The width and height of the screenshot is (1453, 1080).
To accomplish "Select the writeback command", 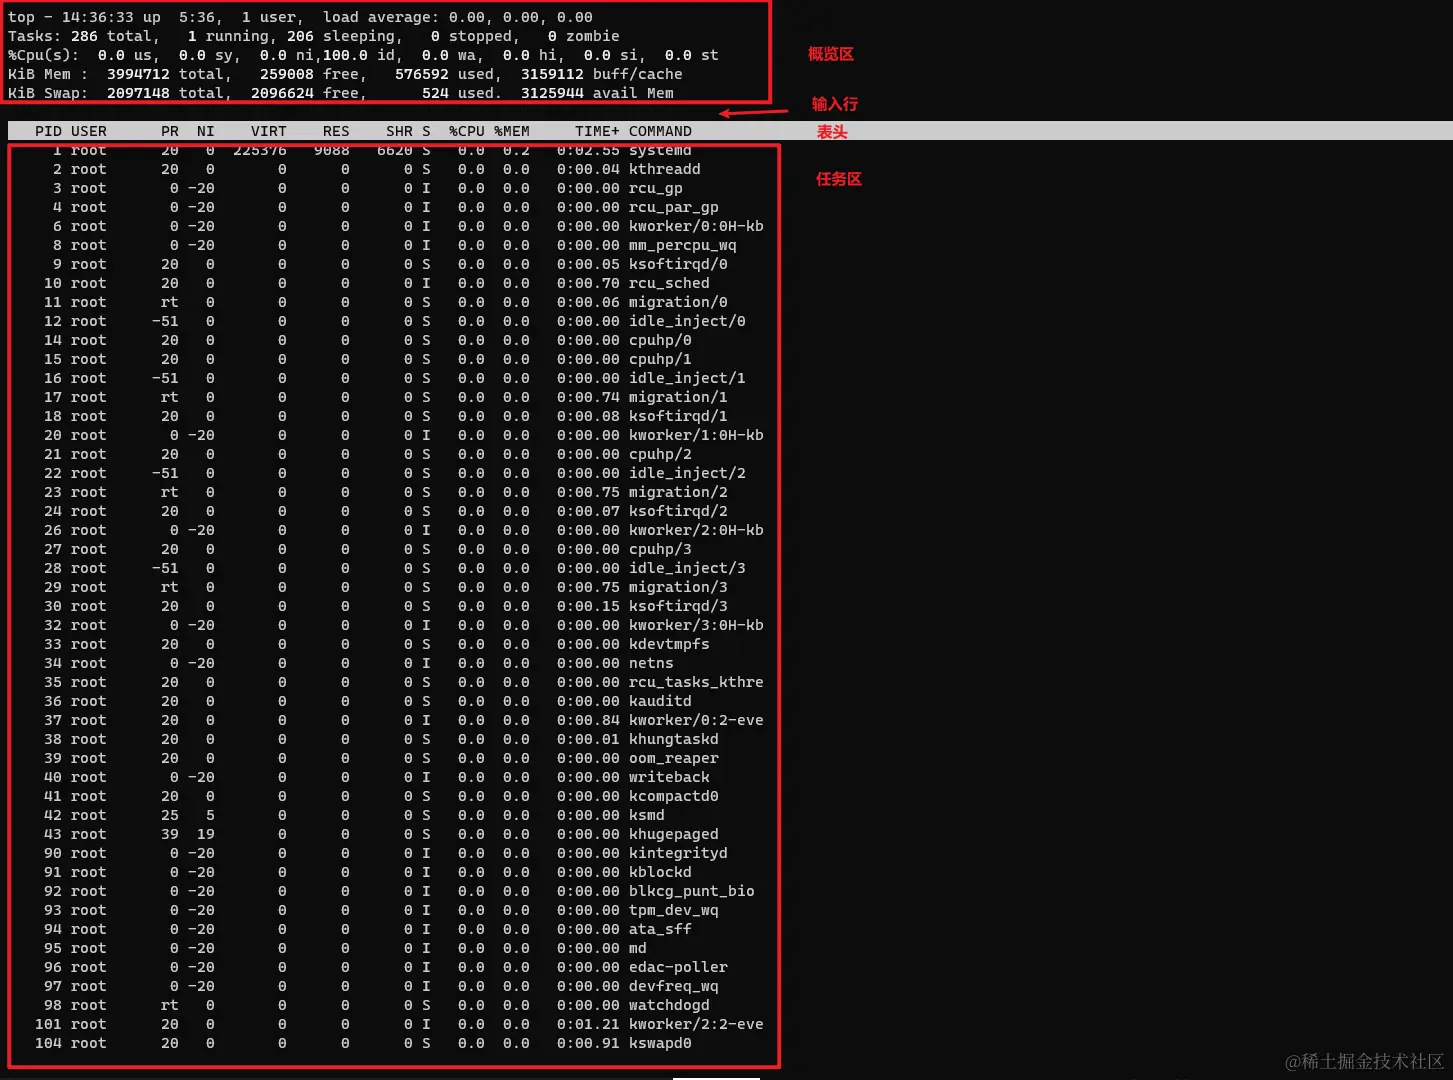I will (669, 777).
